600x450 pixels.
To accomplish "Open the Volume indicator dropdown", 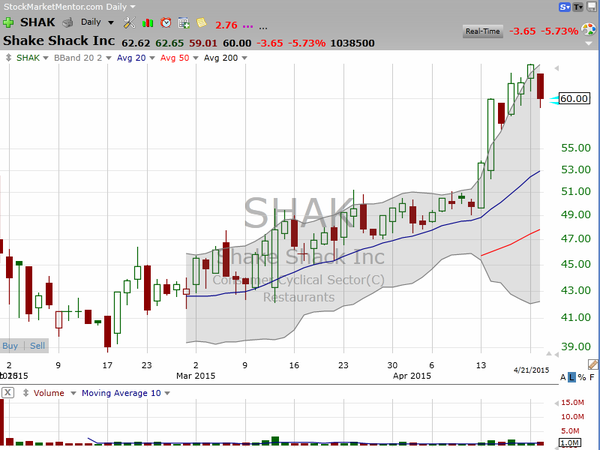I will 73,393.
